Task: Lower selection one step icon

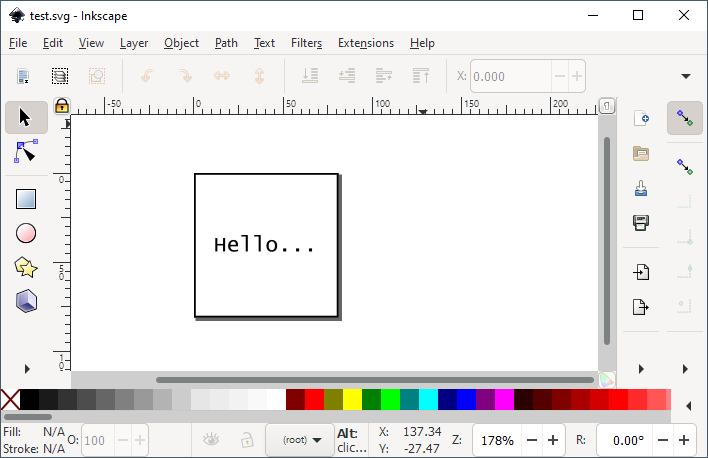Action: 347,76
